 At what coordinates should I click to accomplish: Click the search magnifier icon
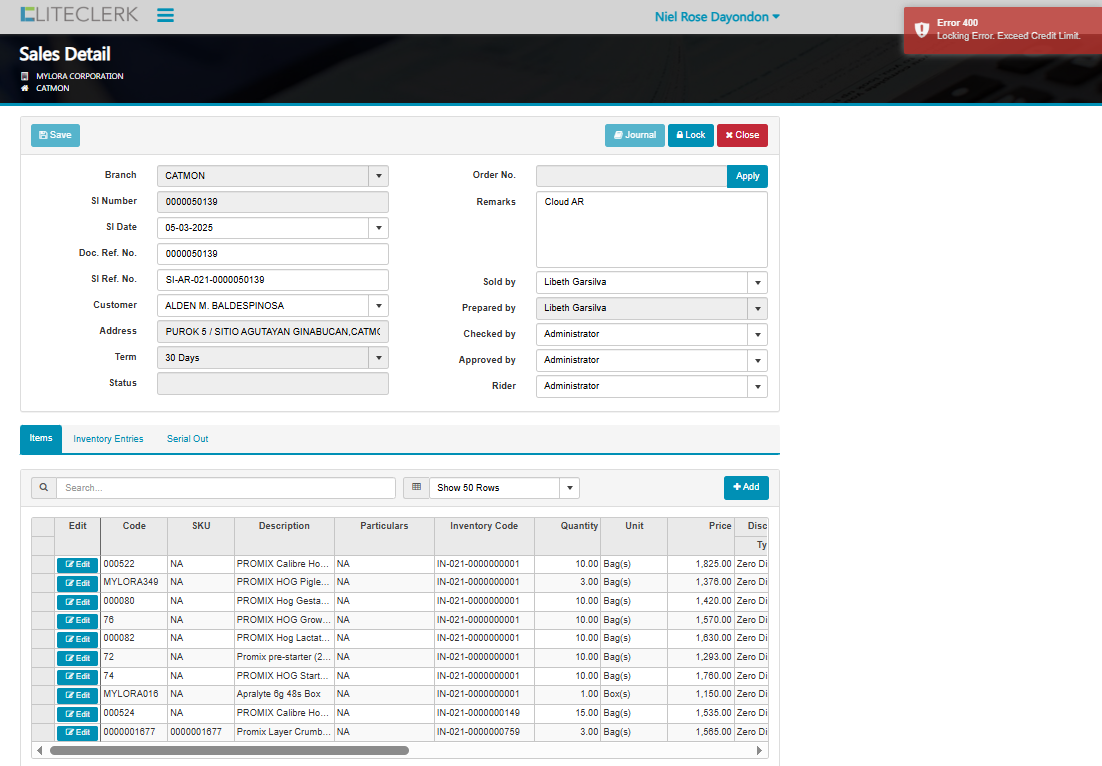[44, 488]
